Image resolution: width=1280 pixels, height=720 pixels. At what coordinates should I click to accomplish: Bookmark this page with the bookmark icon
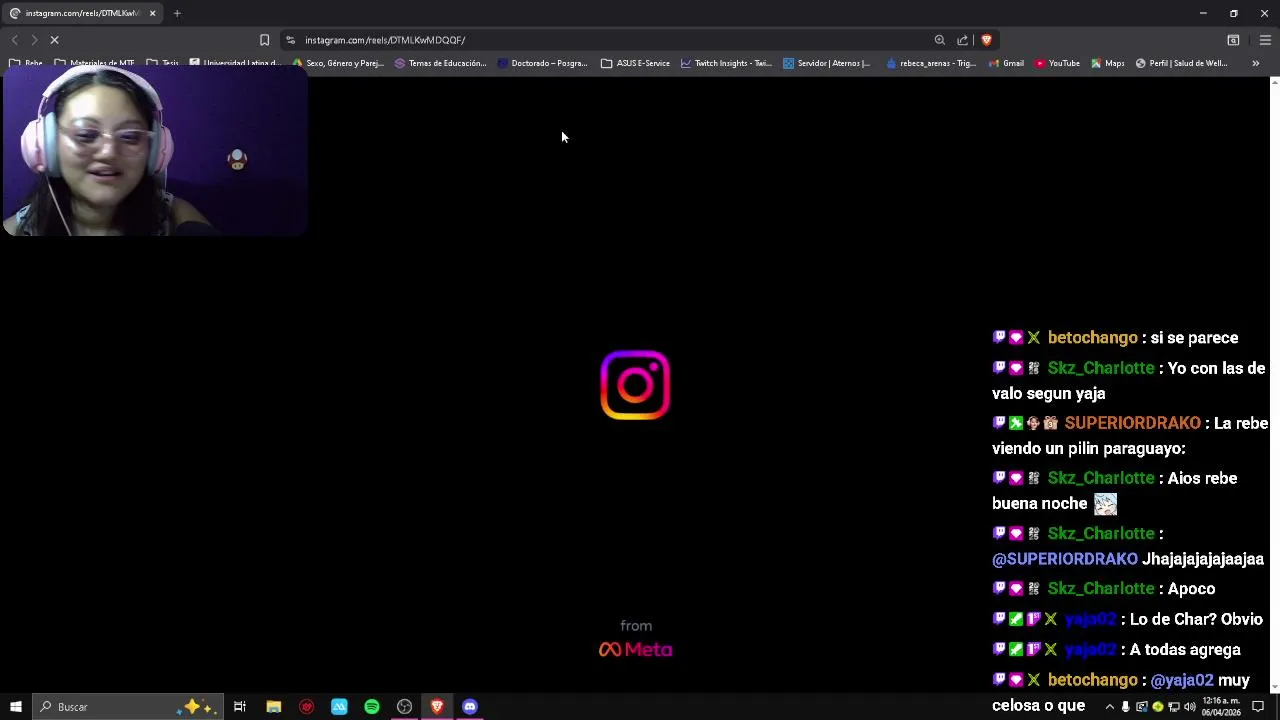pyautogui.click(x=264, y=40)
